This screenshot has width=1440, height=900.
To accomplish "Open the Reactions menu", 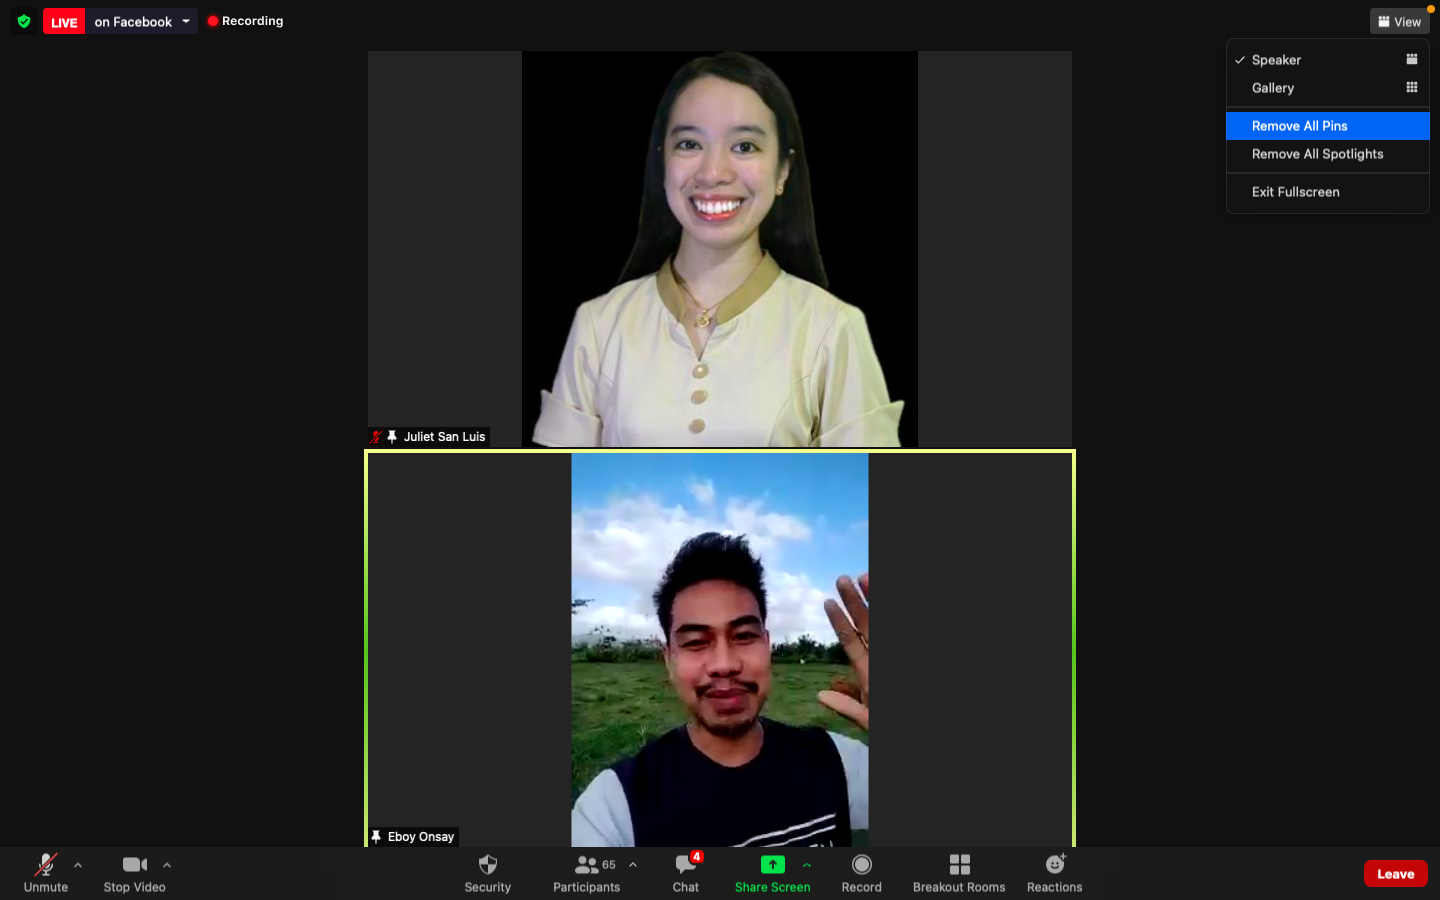I will click(x=1054, y=872).
